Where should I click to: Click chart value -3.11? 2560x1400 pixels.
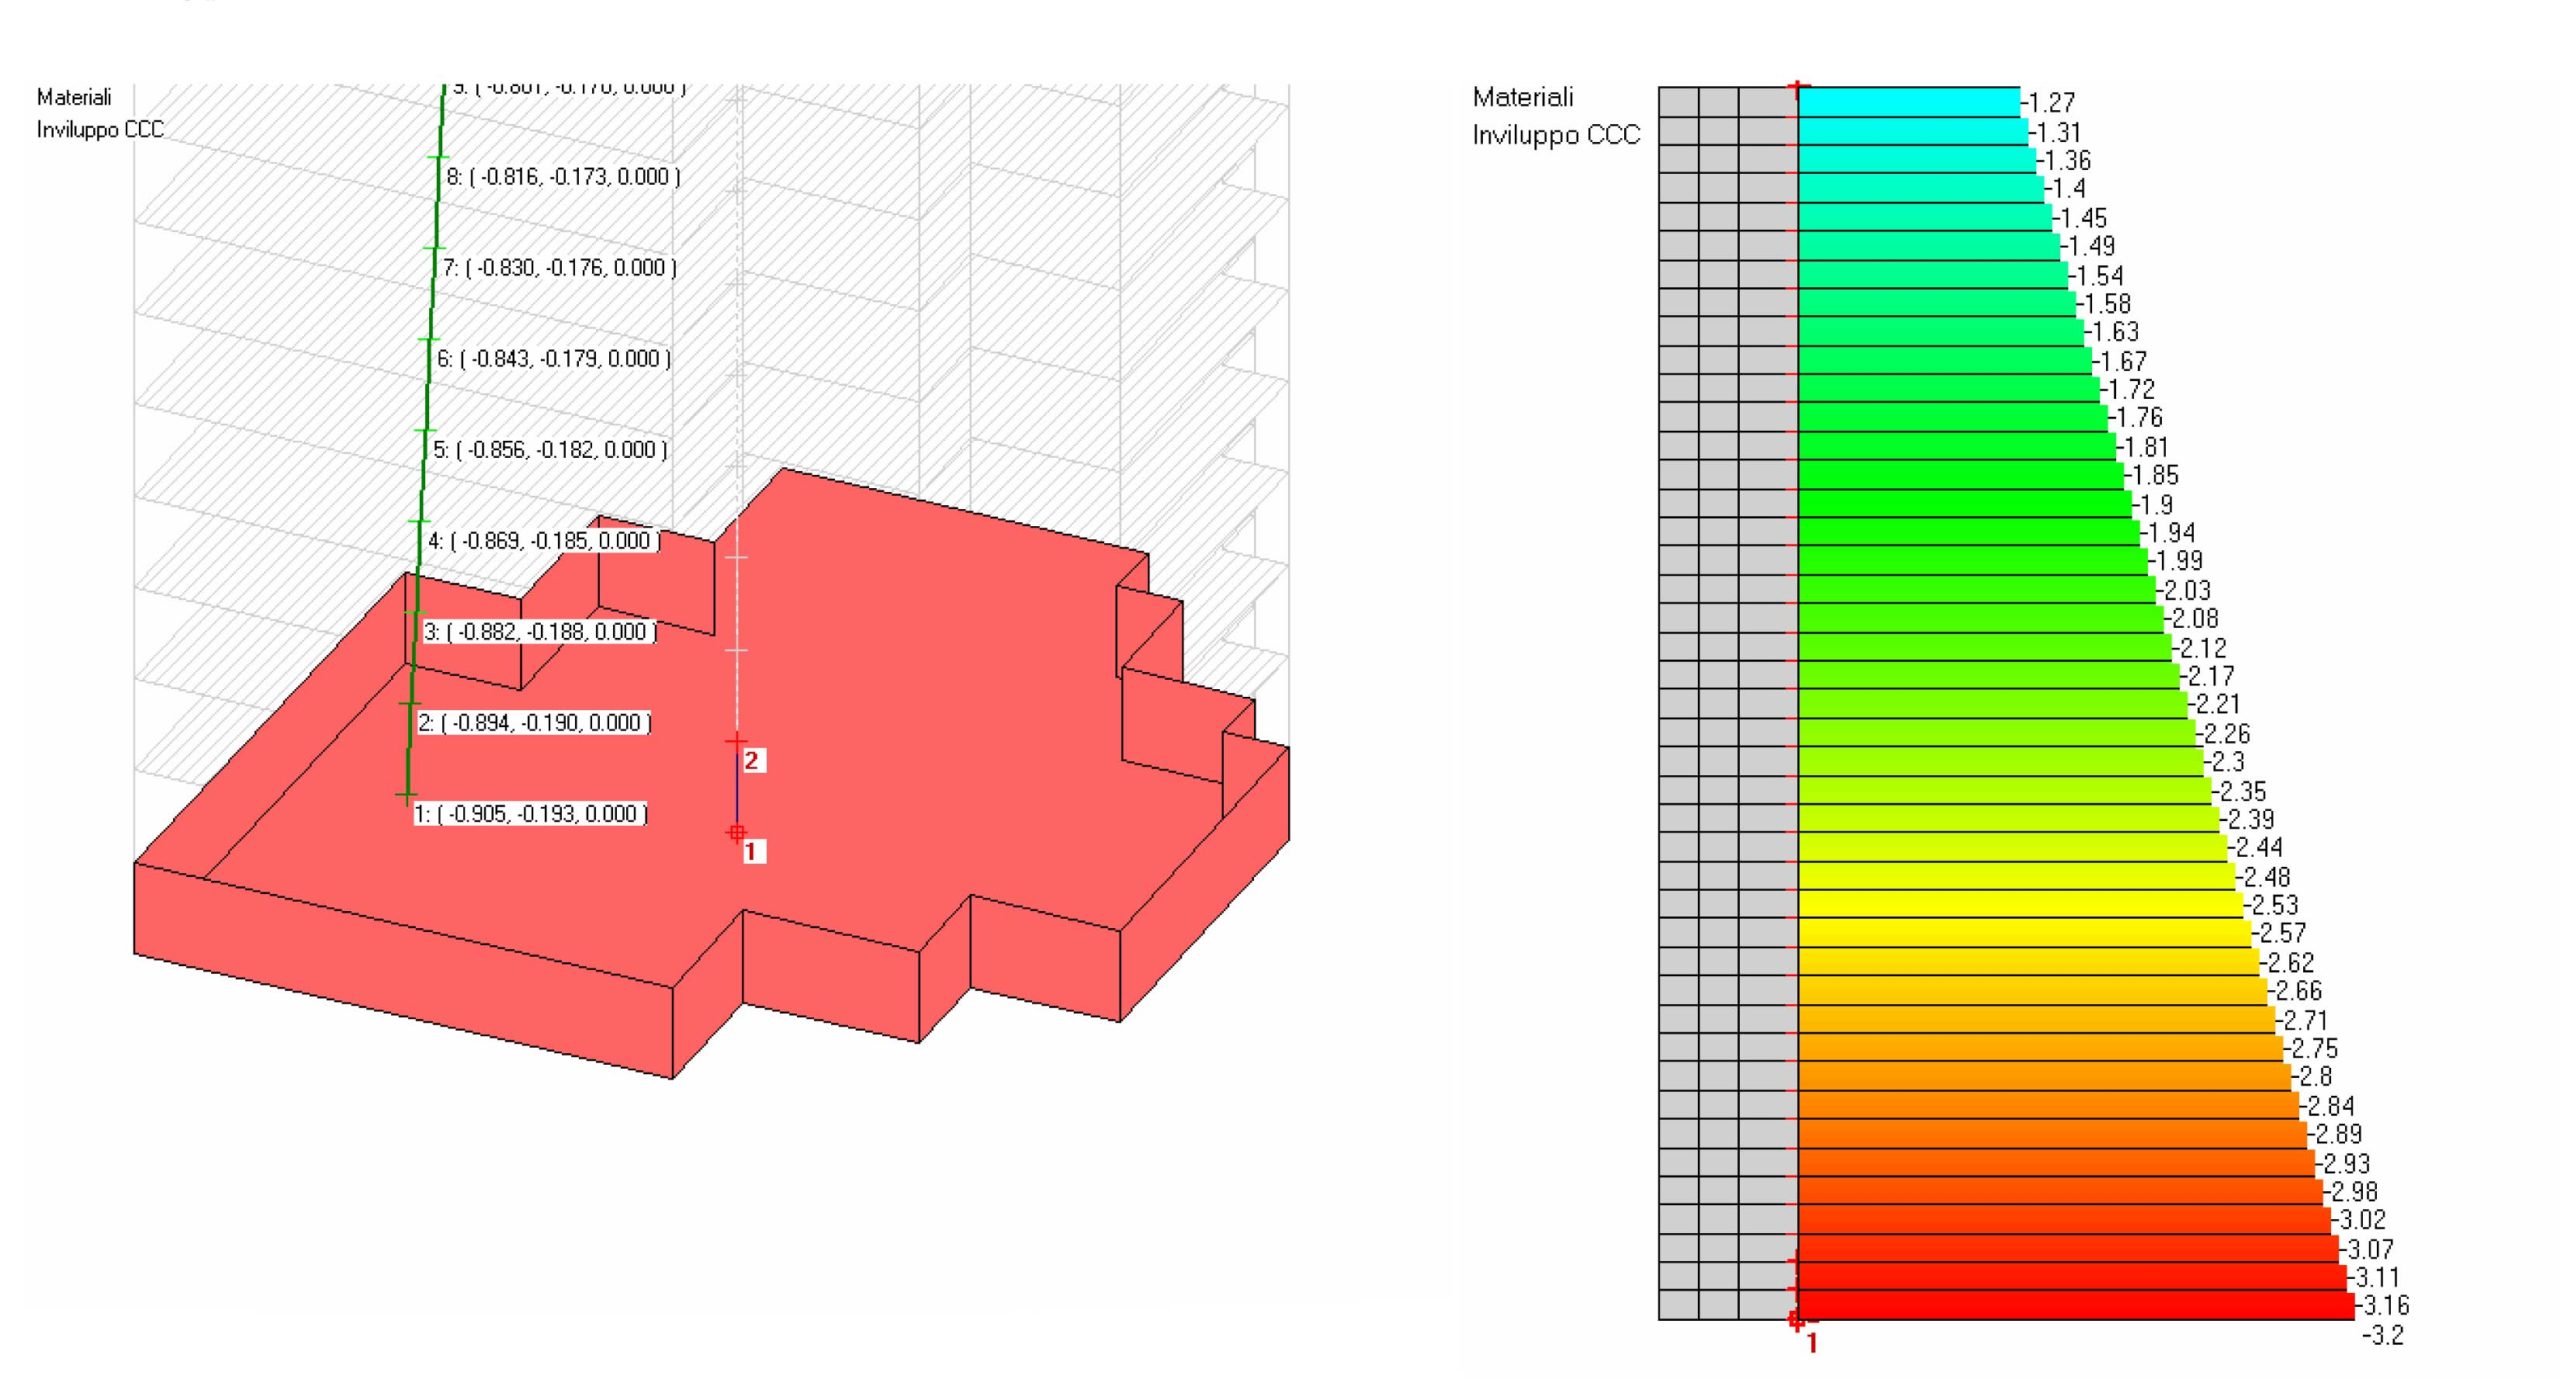point(2375,1278)
